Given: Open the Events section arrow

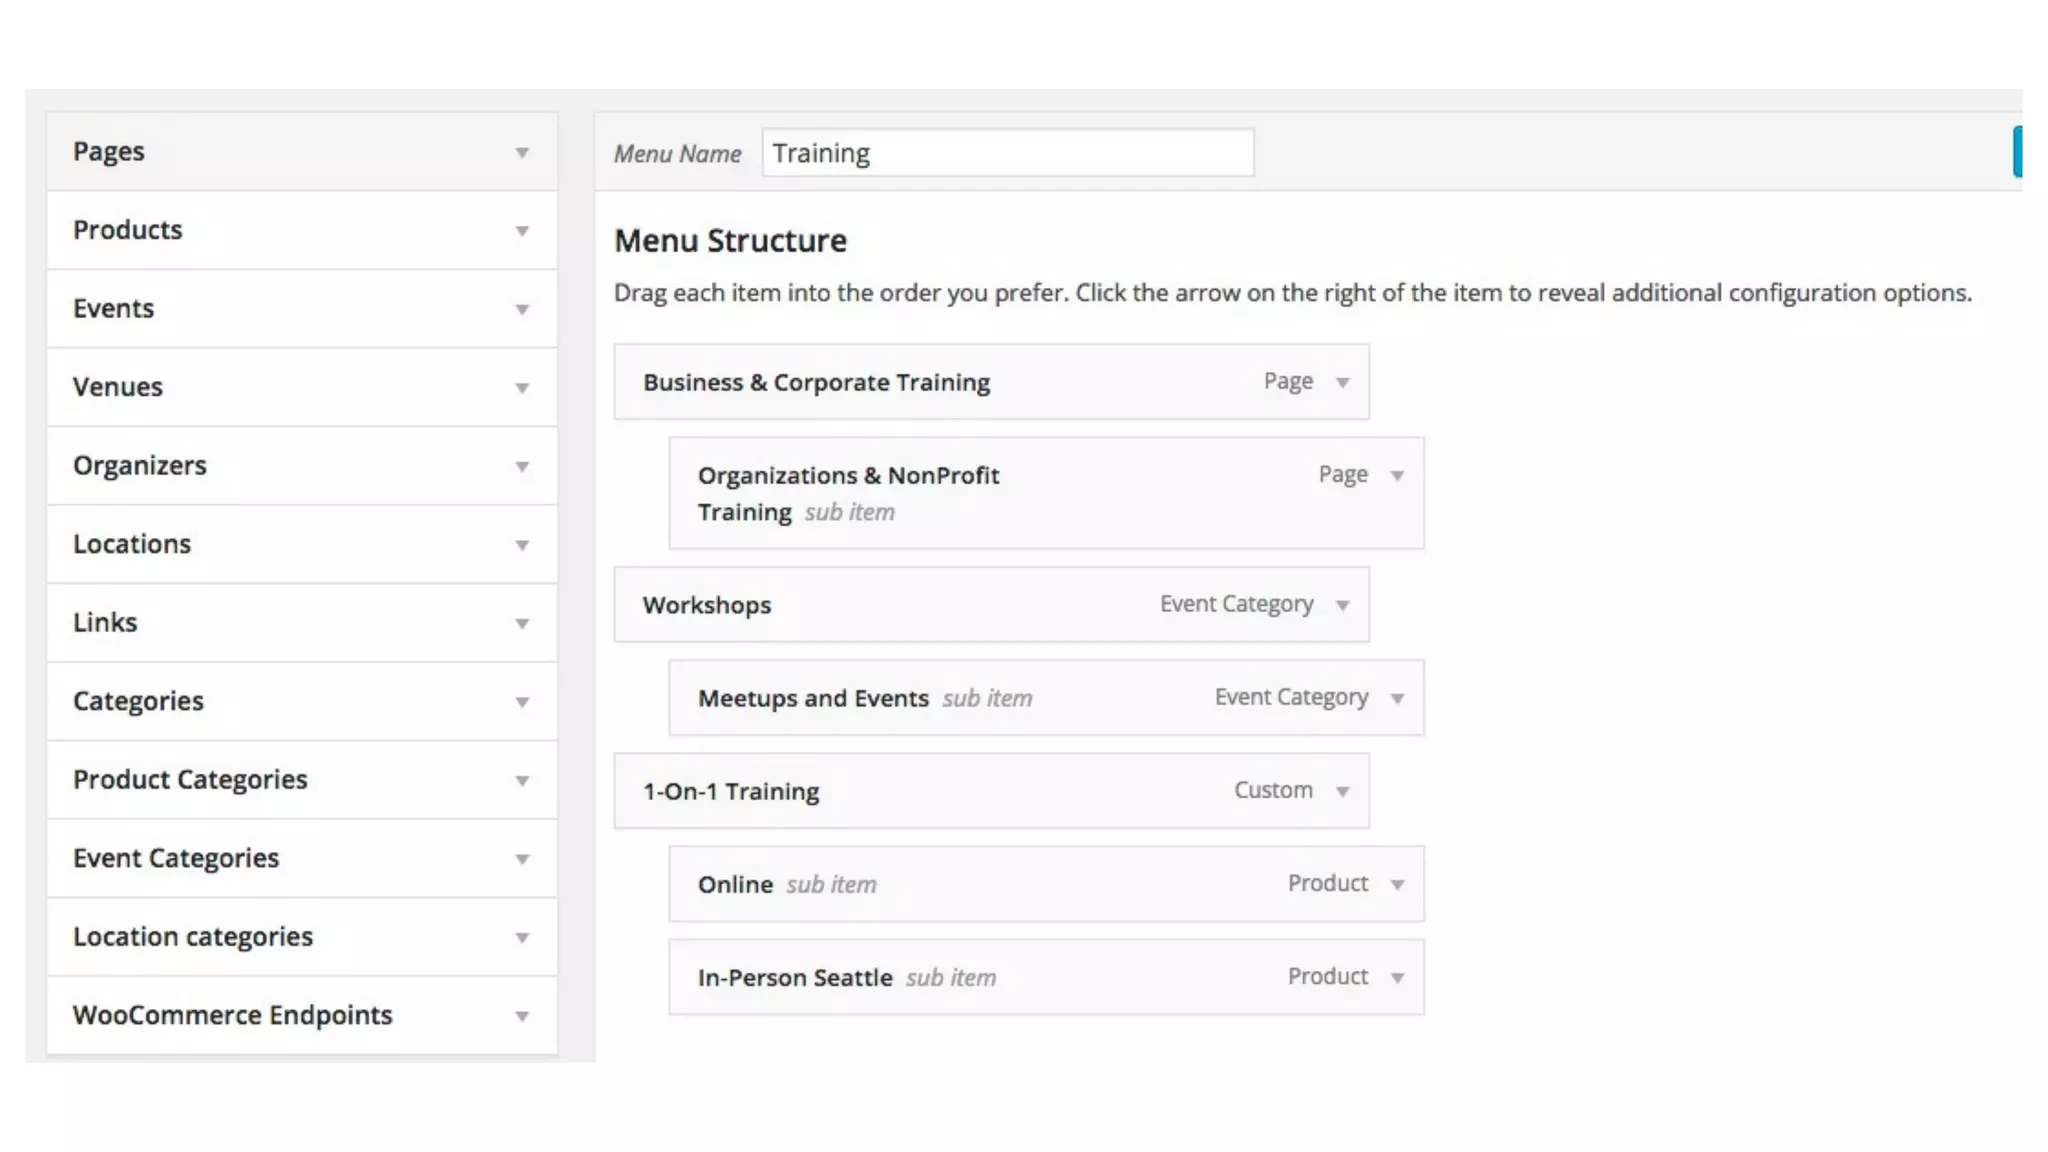Looking at the screenshot, I should point(521,310).
